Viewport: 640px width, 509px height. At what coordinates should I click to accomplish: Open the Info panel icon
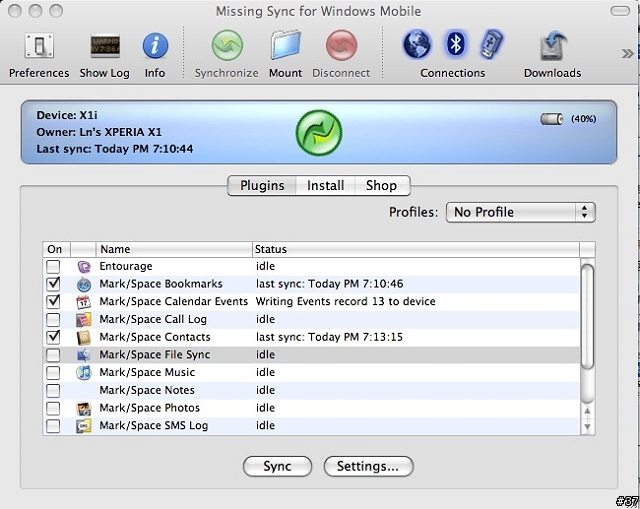coord(155,45)
